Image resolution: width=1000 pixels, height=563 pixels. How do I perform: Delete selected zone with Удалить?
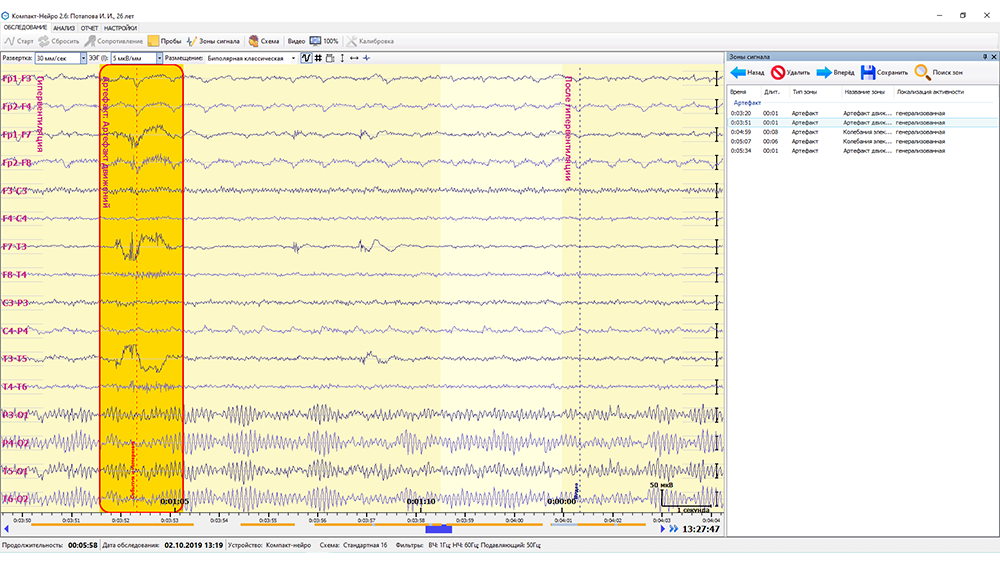pyautogui.click(x=790, y=73)
